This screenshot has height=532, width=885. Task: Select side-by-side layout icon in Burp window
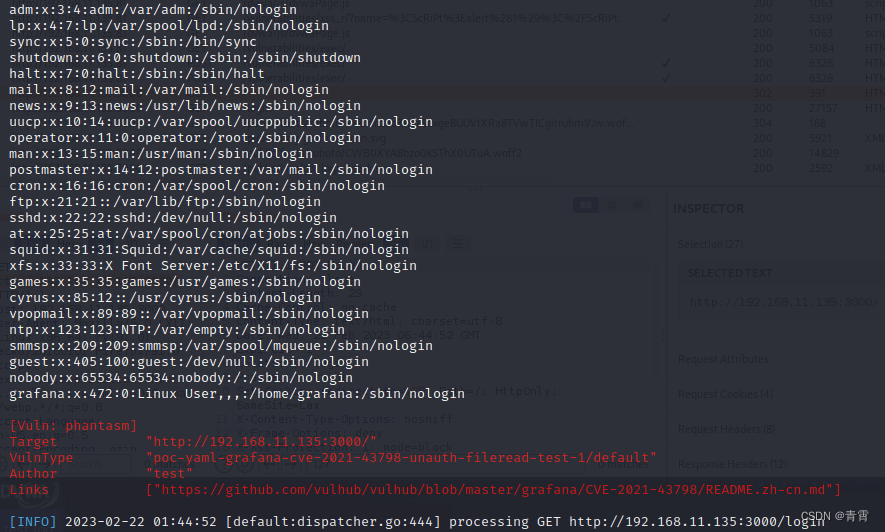tap(585, 205)
